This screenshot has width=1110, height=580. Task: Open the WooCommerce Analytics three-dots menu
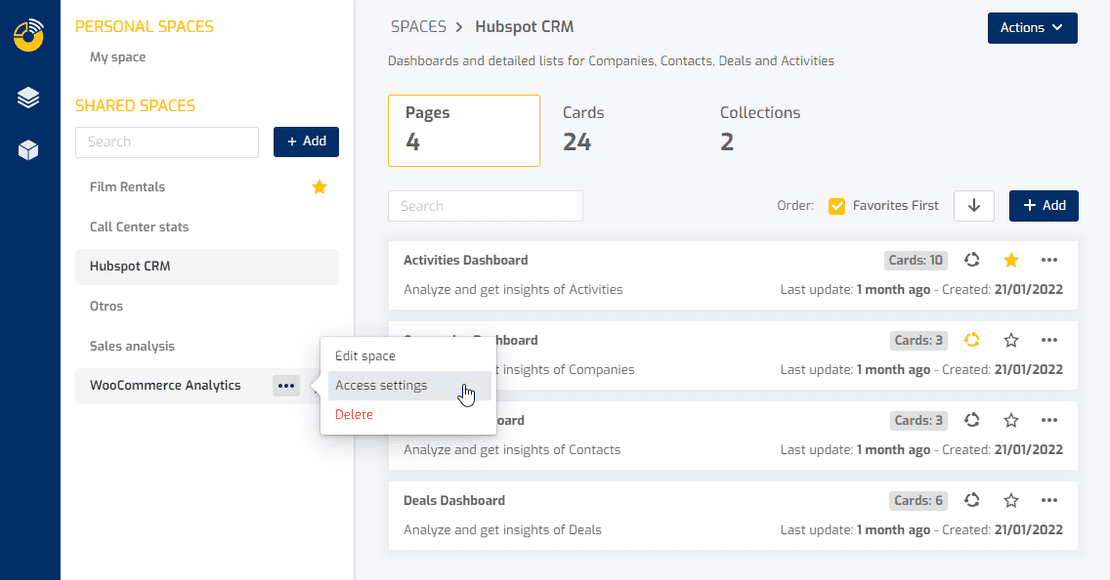point(286,385)
